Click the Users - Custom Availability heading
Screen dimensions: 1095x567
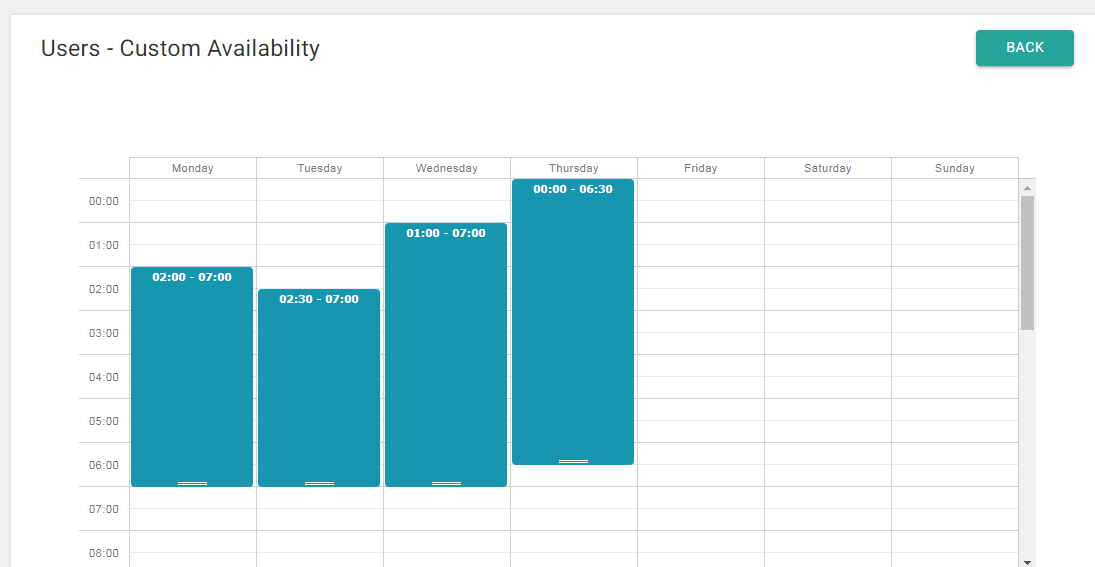click(x=180, y=48)
